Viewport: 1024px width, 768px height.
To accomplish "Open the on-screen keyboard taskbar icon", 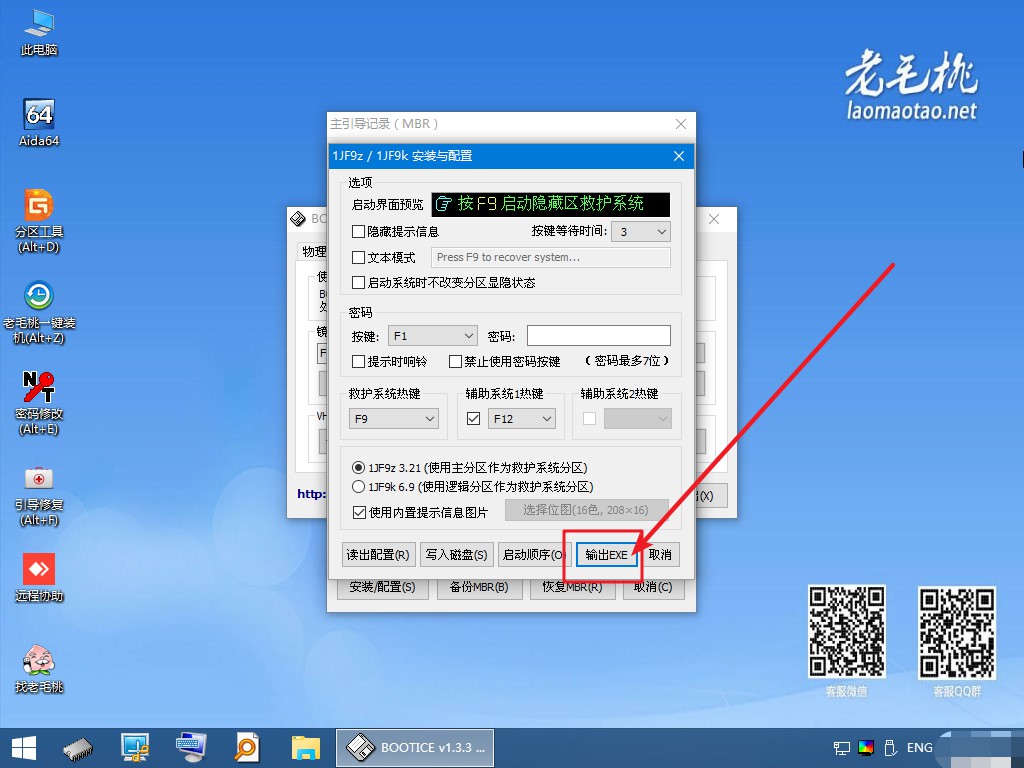I will pos(191,748).
